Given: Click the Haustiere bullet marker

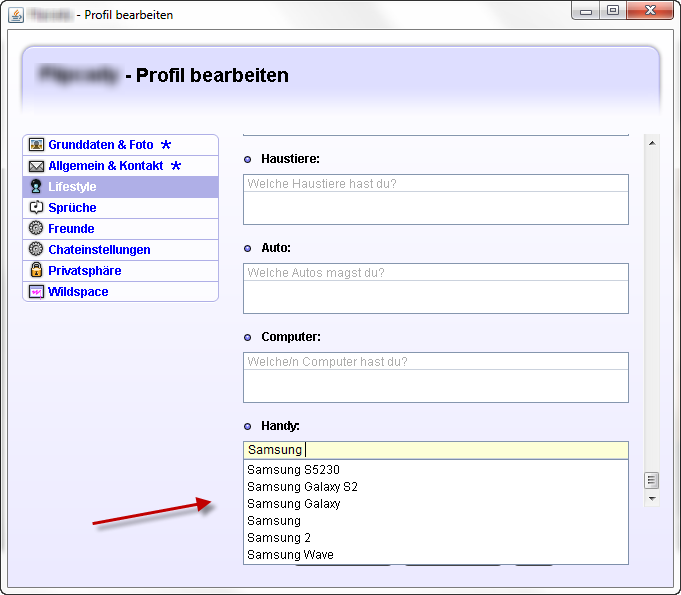Looking at the screenshot, I should 248,159.
